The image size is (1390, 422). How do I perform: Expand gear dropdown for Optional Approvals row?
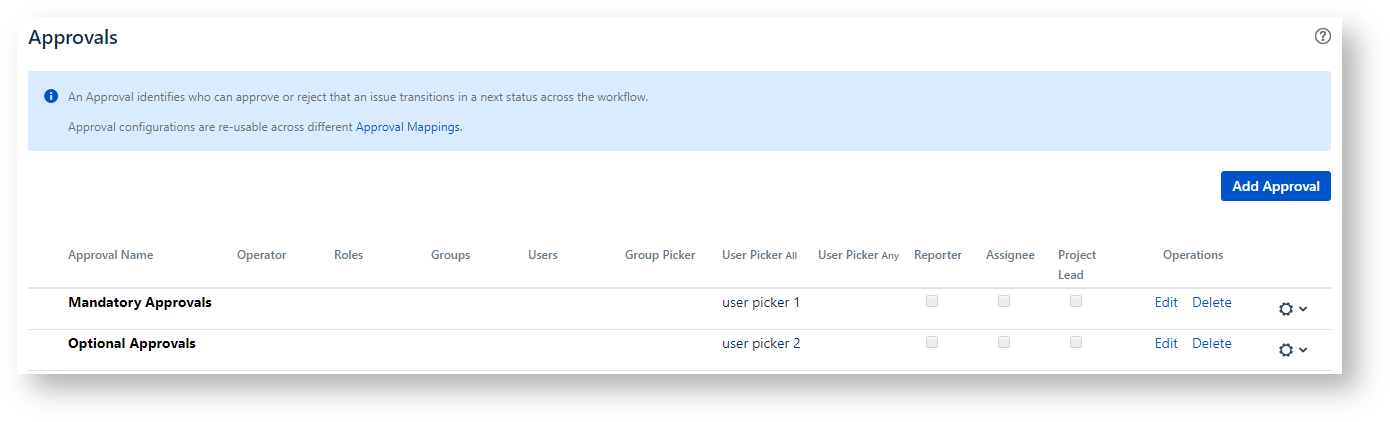[x=1292, y=350]
